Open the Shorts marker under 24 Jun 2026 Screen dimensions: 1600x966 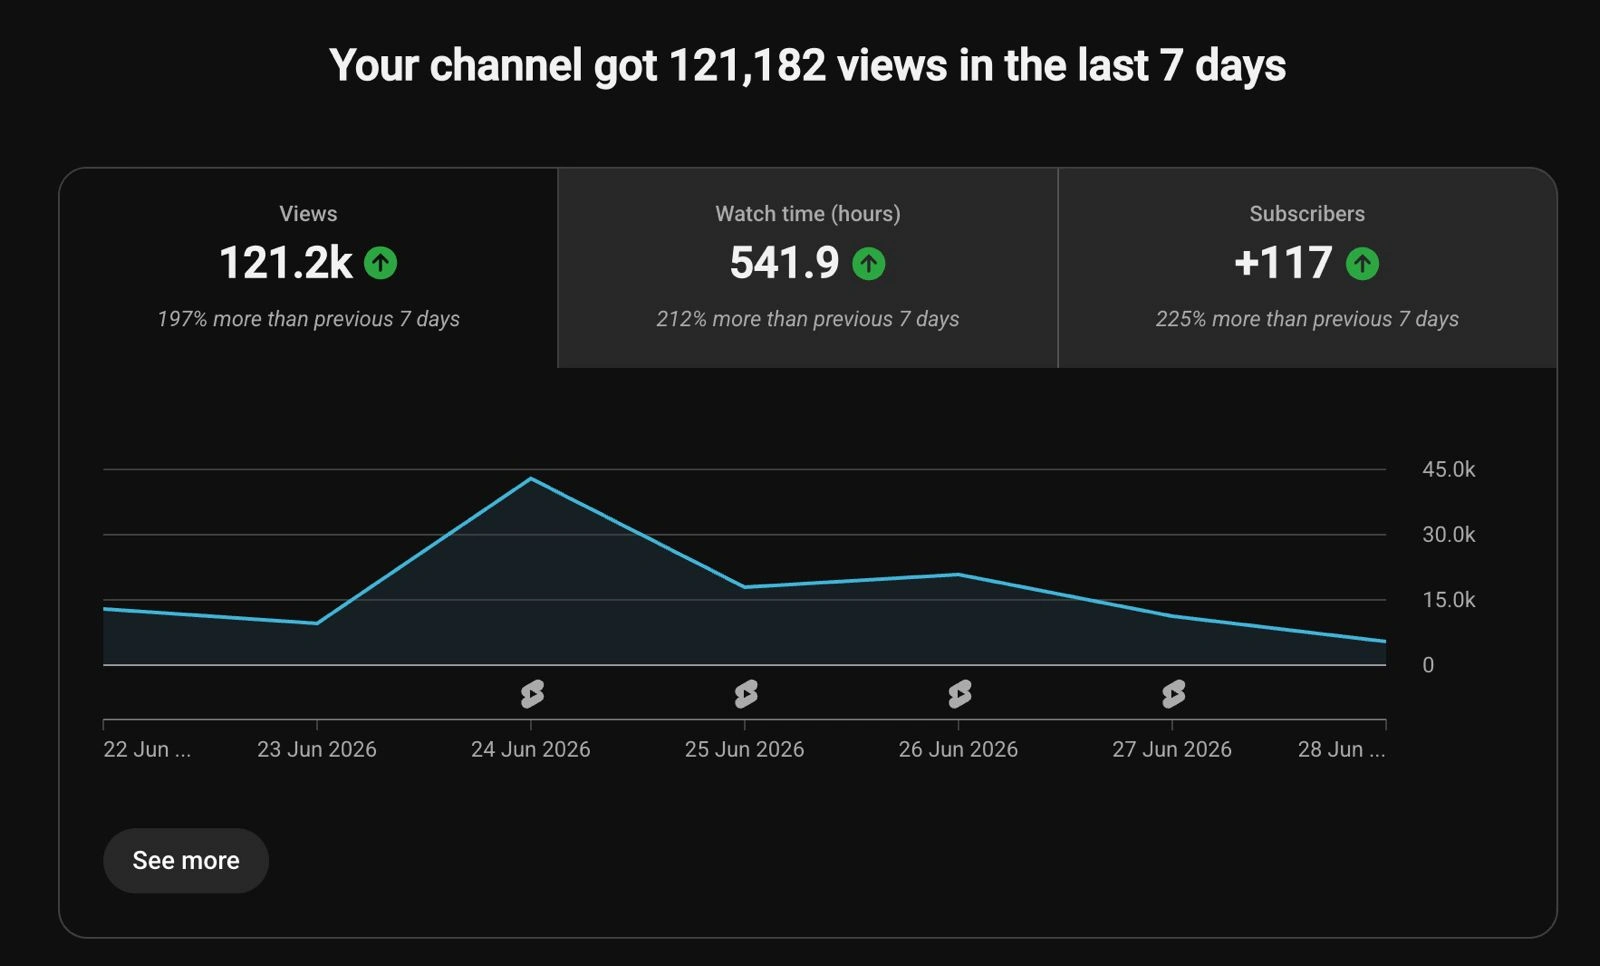(532, 694)
